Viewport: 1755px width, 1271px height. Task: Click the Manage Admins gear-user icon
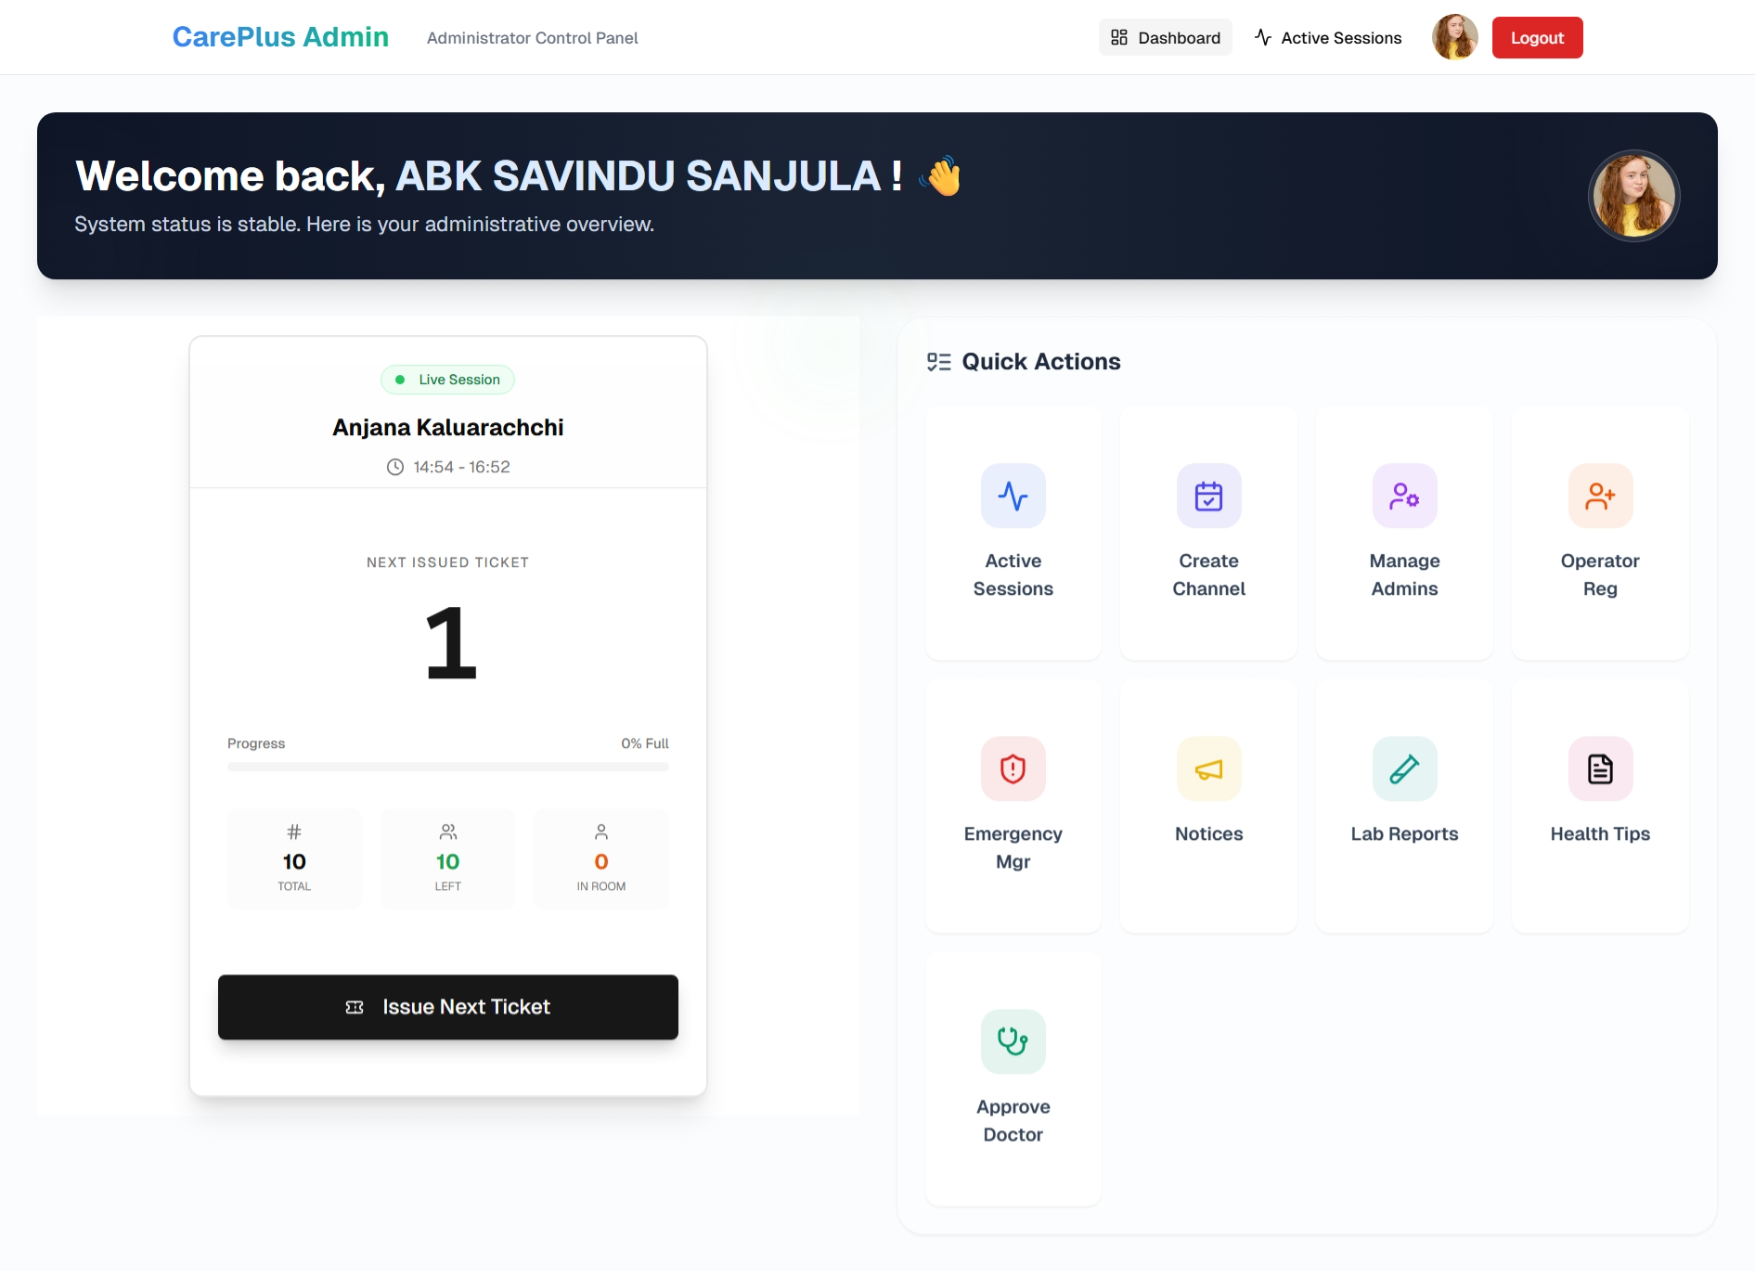coord(1404,495)
